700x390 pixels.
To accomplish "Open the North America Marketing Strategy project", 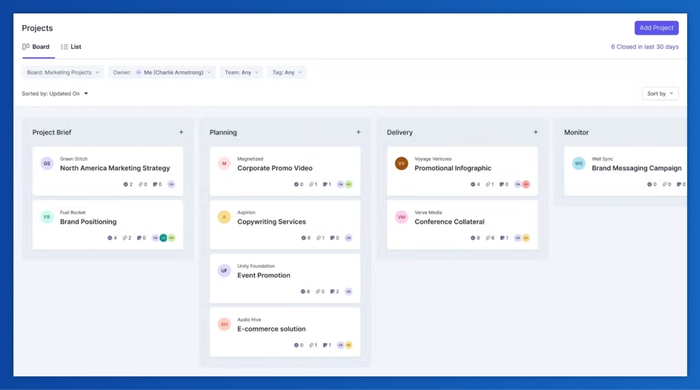I will (108, 171).
